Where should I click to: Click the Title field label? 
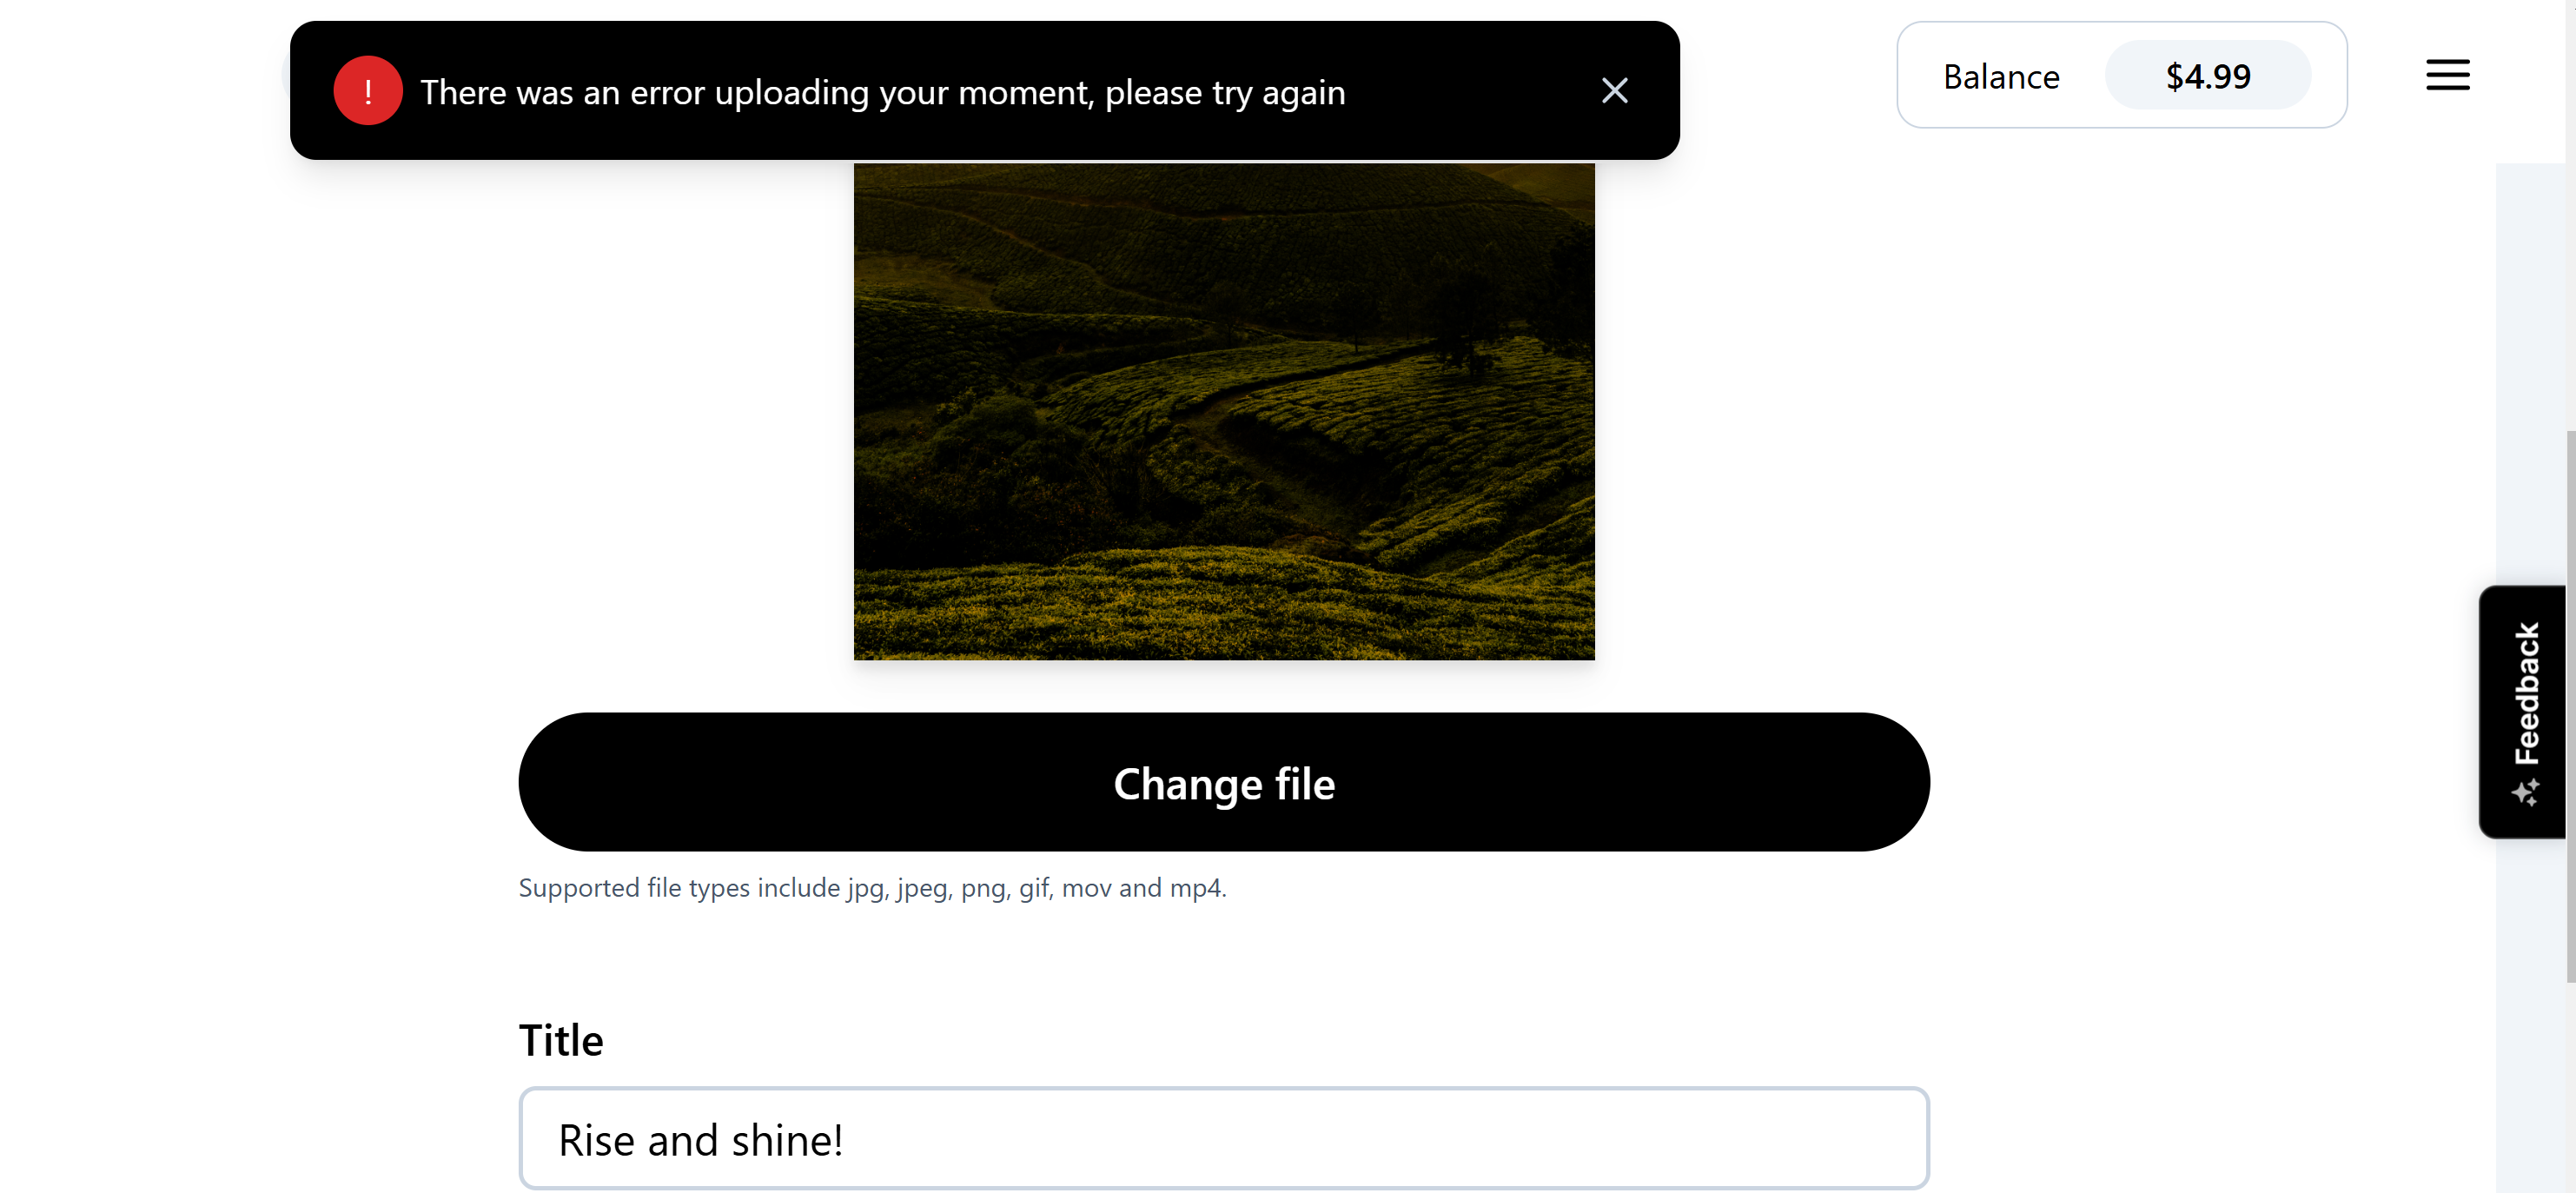[x=561, y=1040]
